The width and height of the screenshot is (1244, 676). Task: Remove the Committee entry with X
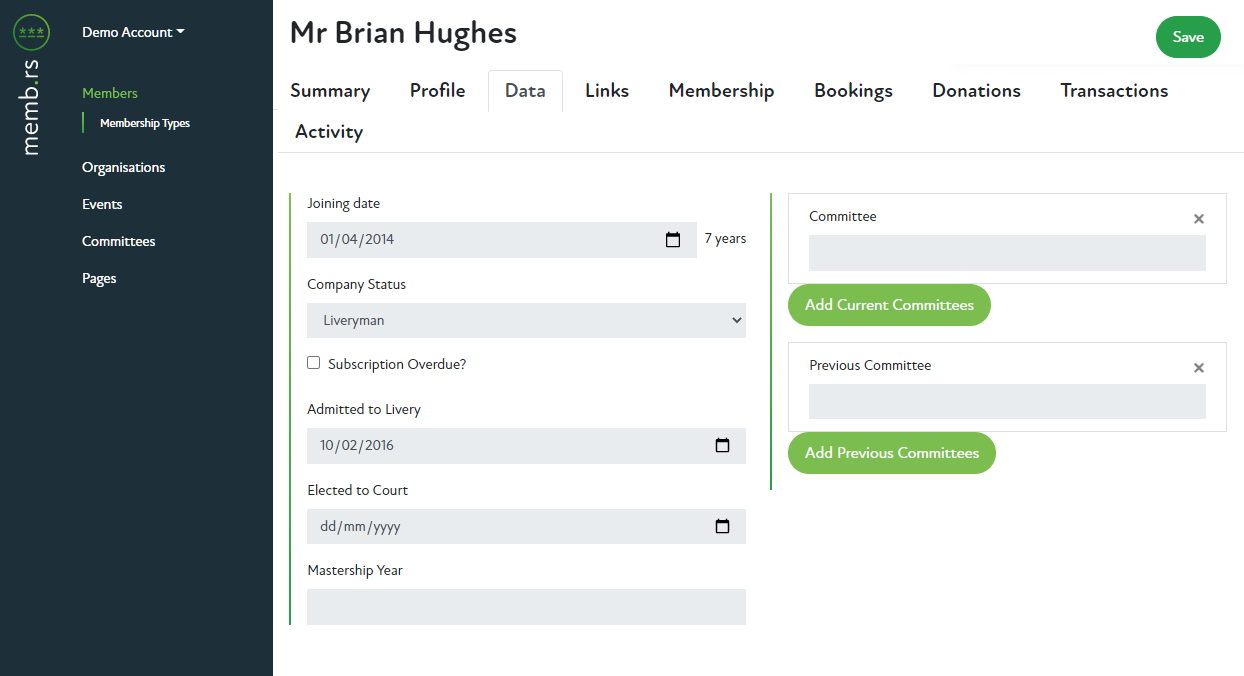(1198, 219)
